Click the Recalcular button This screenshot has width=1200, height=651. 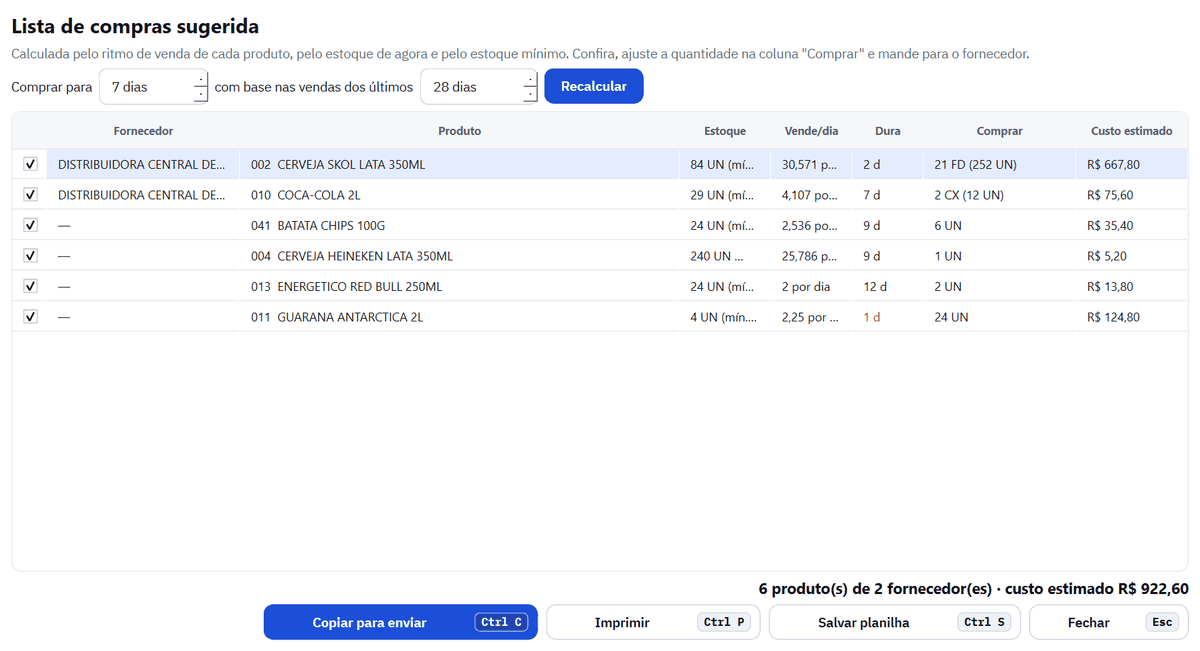(x=594, y=86)
